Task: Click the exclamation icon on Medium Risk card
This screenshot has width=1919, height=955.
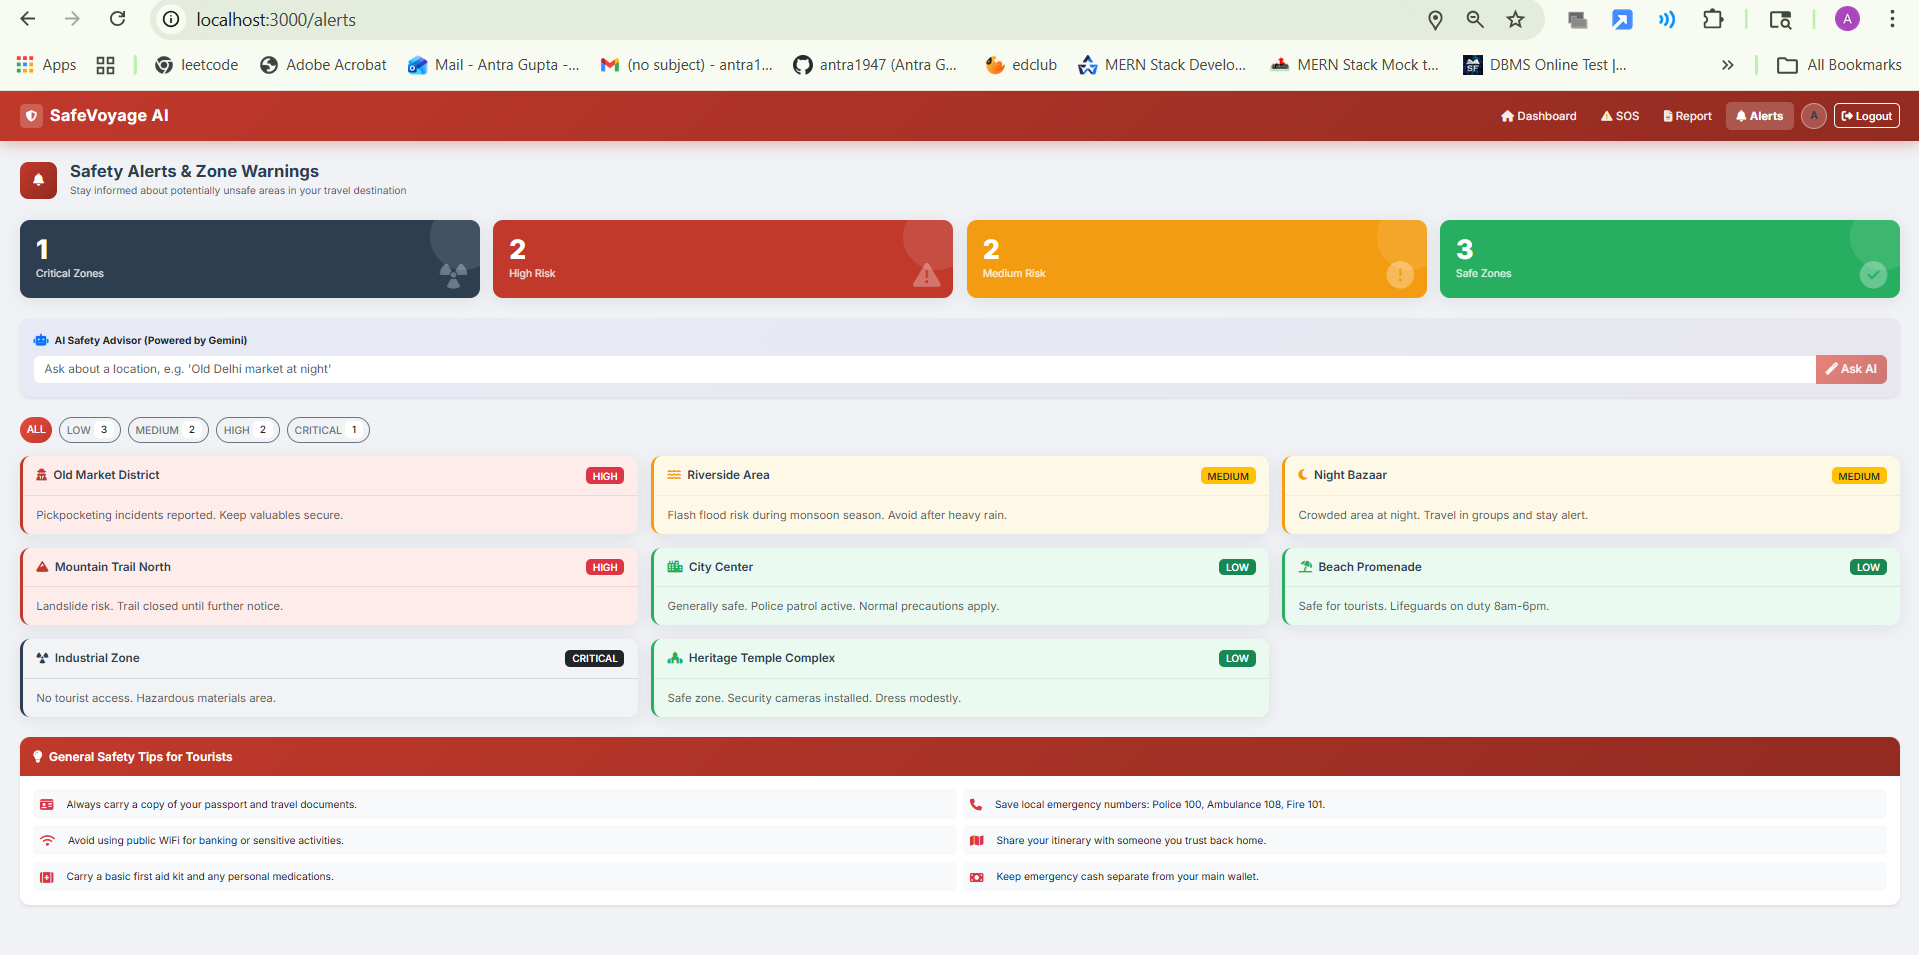Action: tap(1400, 274)
